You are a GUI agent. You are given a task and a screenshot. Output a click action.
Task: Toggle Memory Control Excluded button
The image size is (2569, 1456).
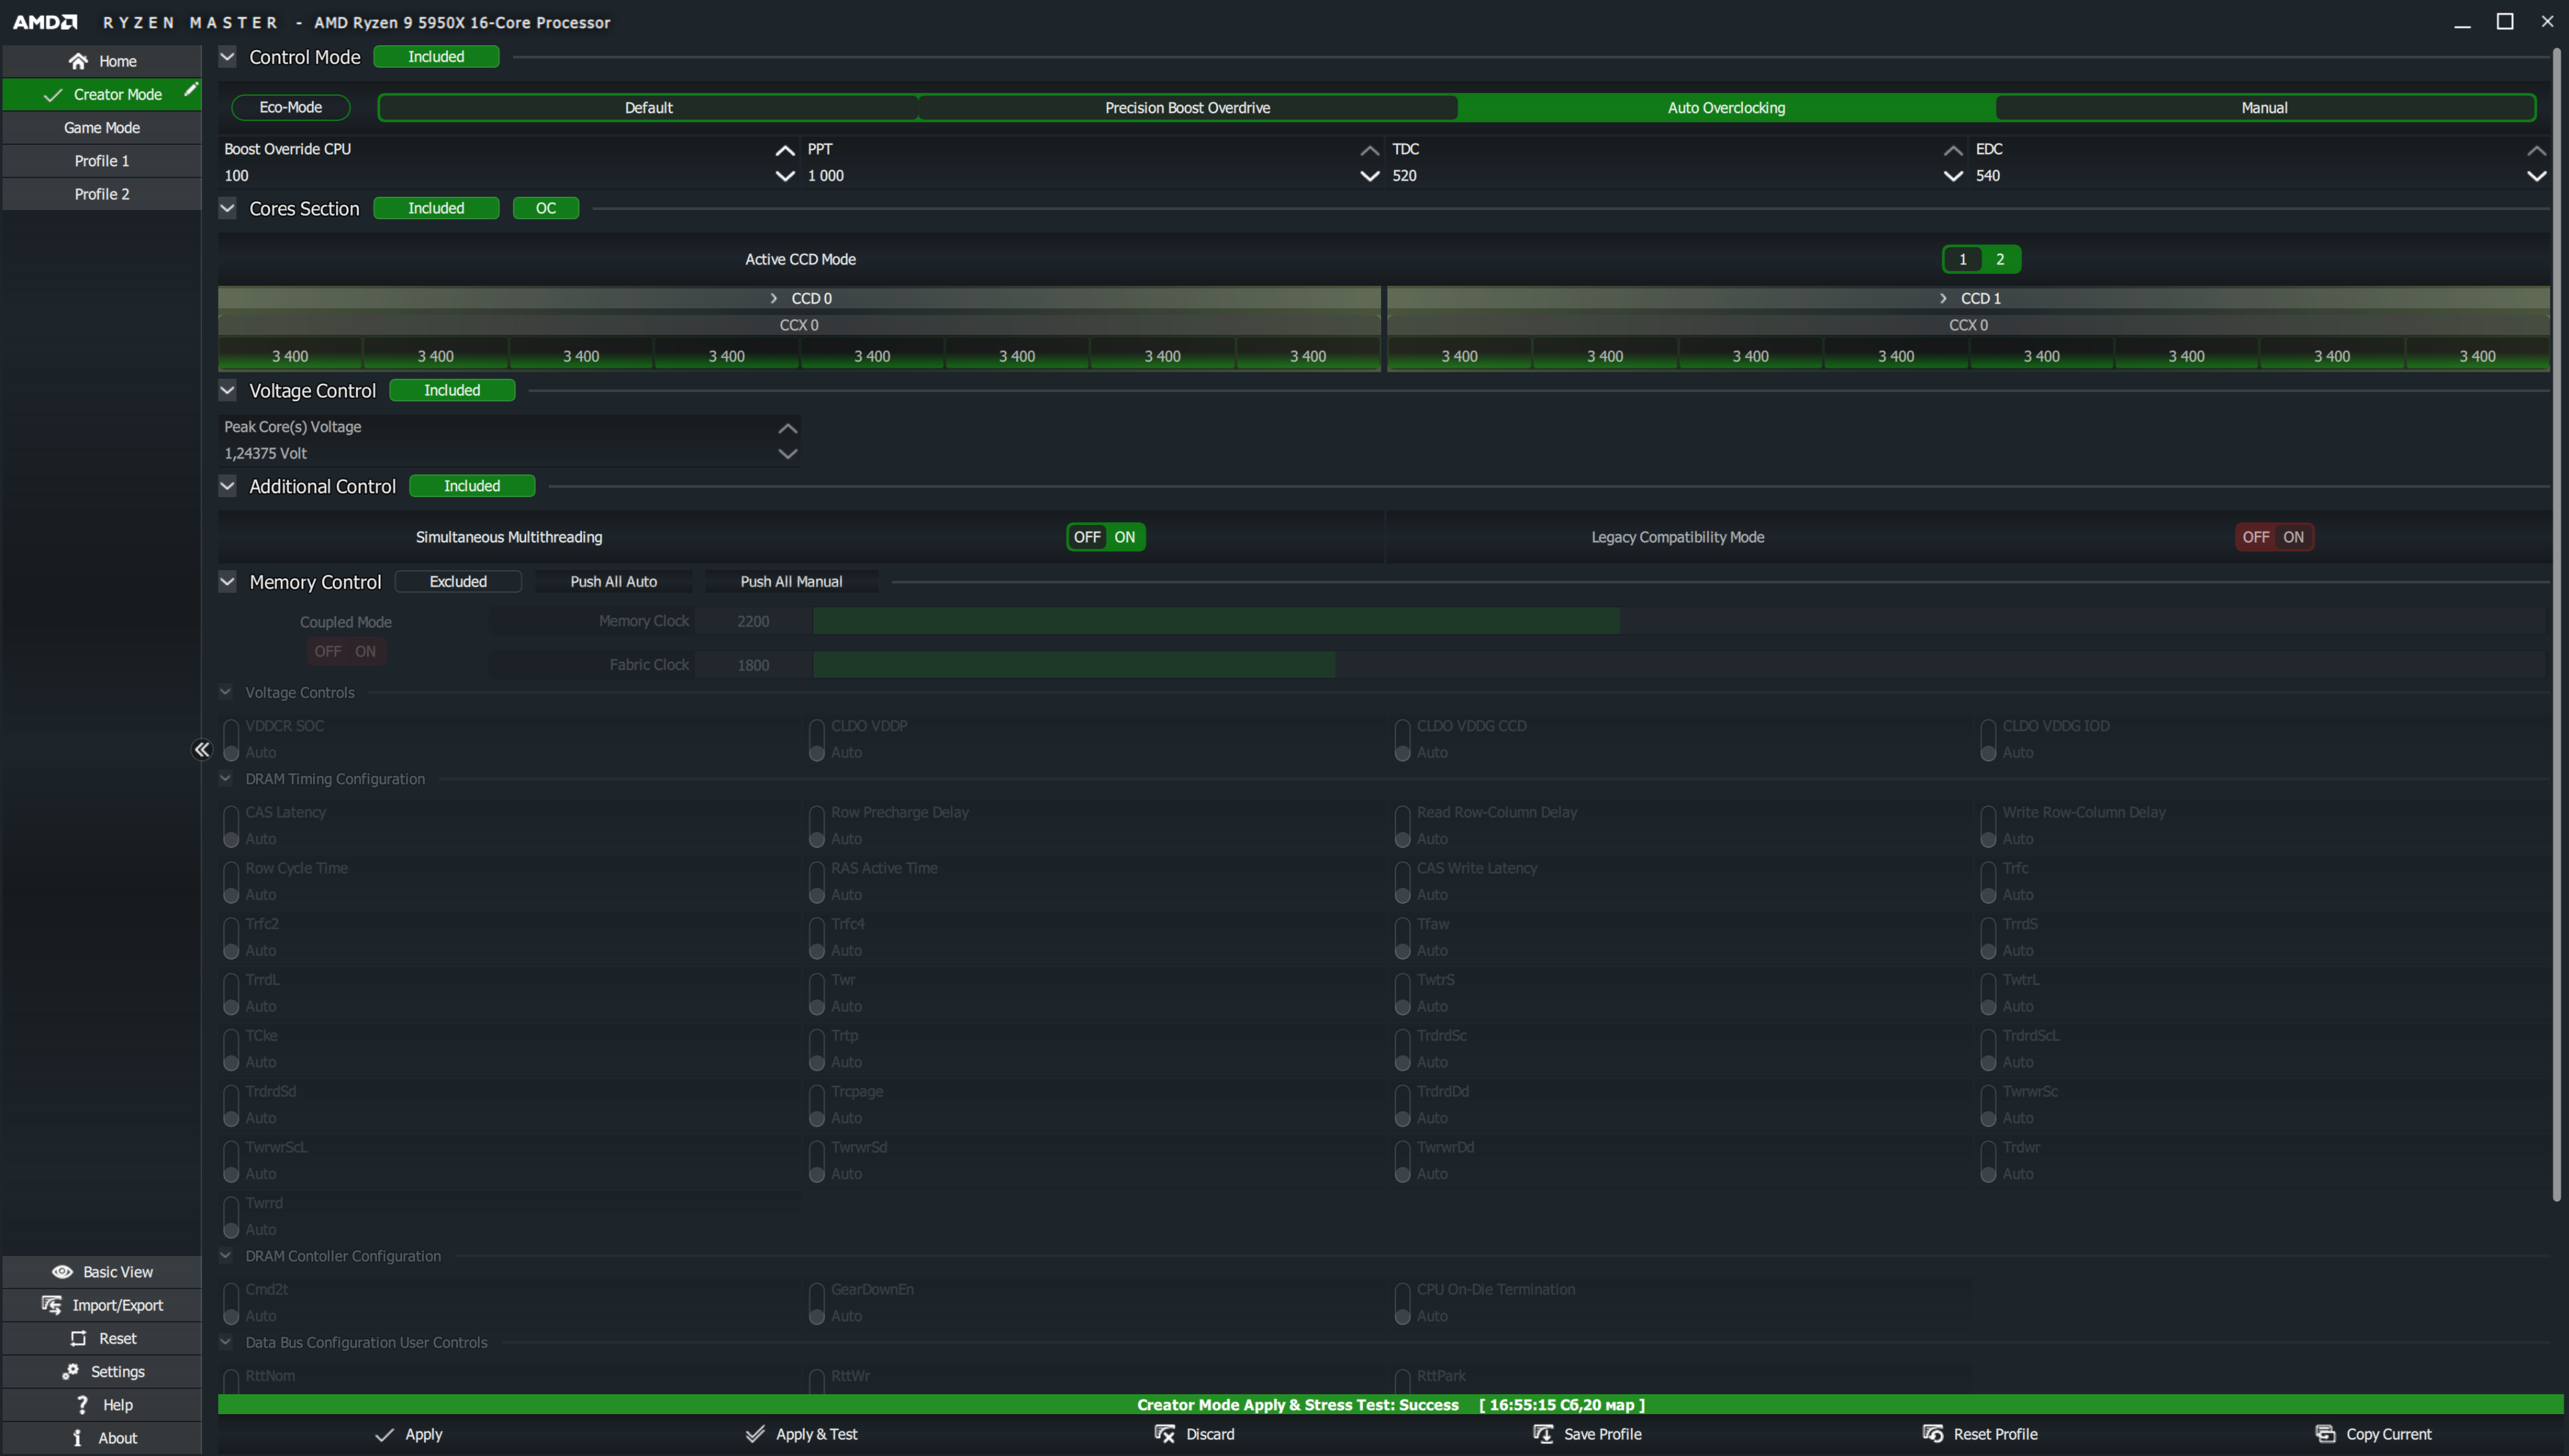(x=458, y=582)
